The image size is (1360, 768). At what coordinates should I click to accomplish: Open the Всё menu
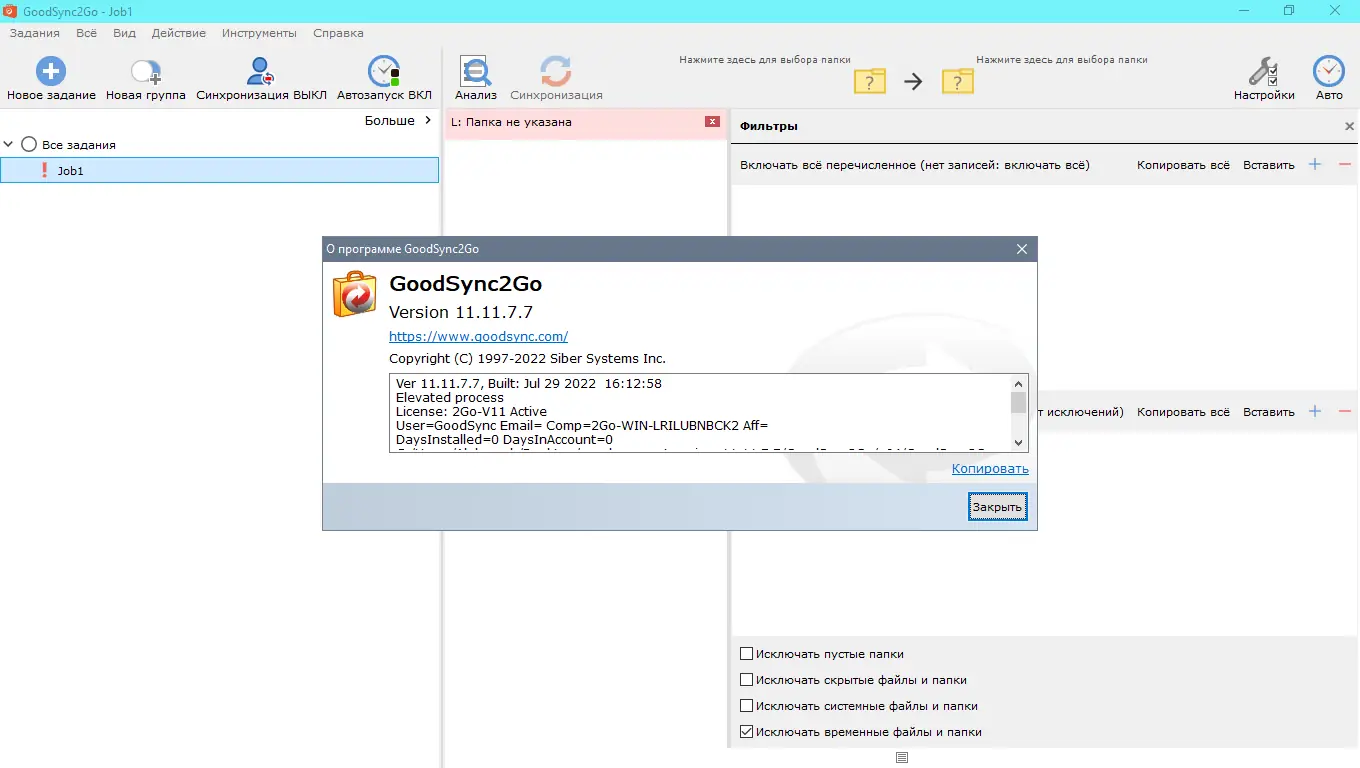click(87, 33)
